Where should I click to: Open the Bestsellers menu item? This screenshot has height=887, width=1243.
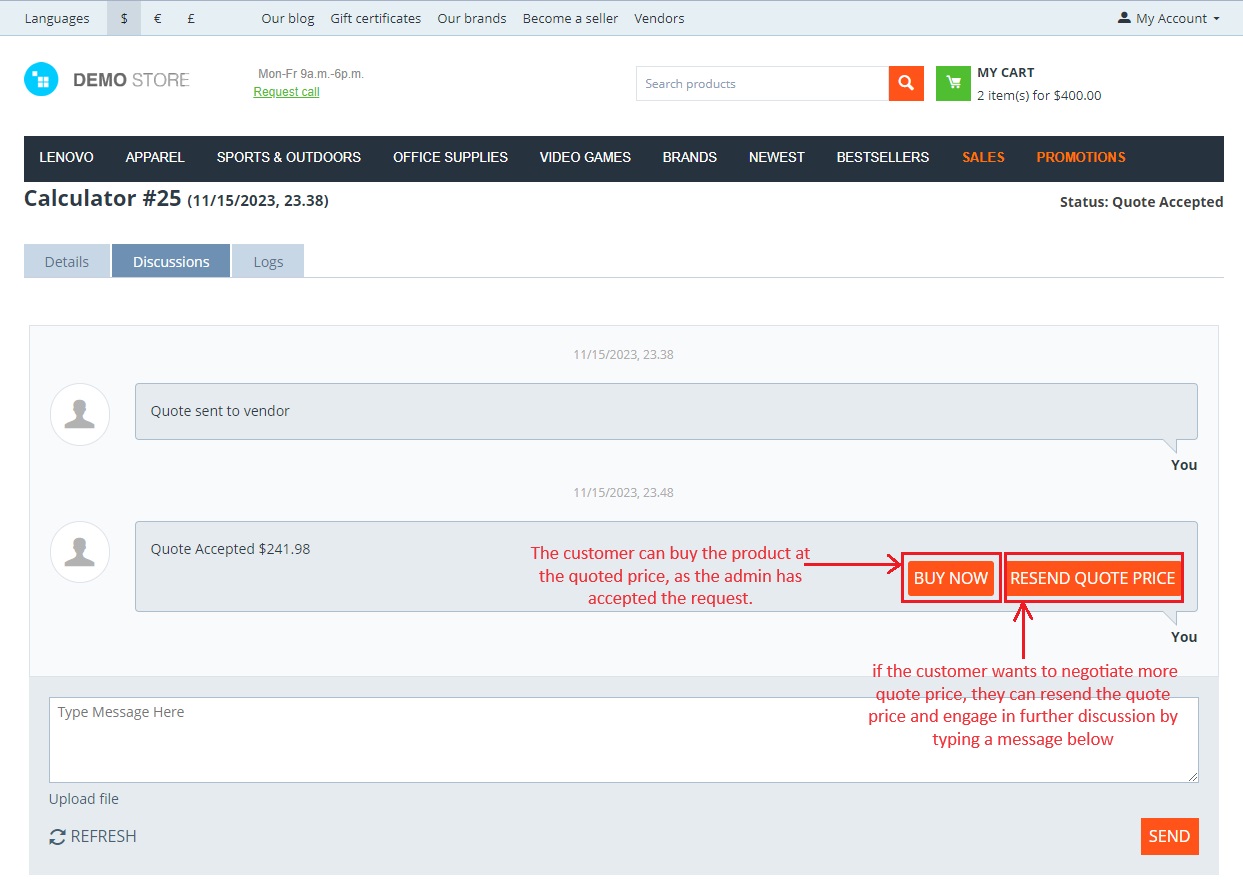point(883,157)
